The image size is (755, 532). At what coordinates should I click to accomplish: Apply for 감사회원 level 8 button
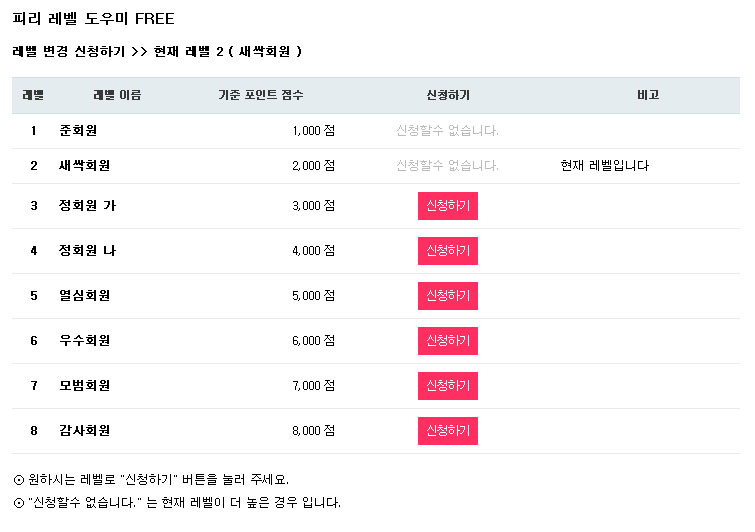(447, 431)
